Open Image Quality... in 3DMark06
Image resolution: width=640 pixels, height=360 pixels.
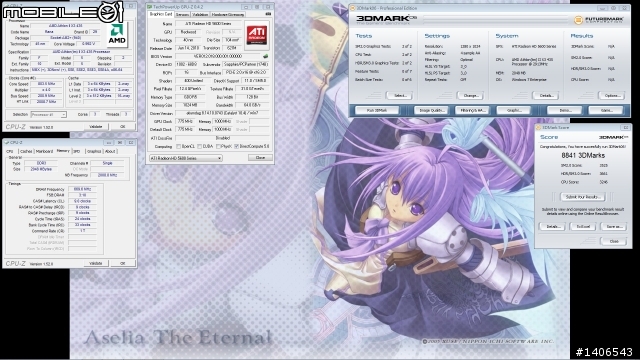tap(431, 110)
